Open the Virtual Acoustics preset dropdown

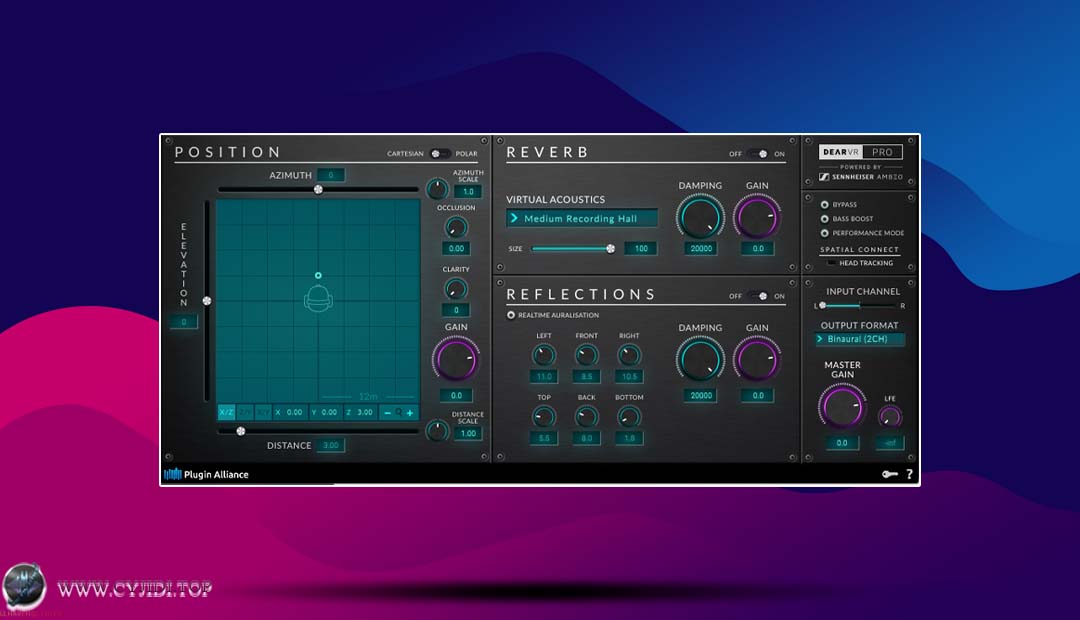coord(581,218)
